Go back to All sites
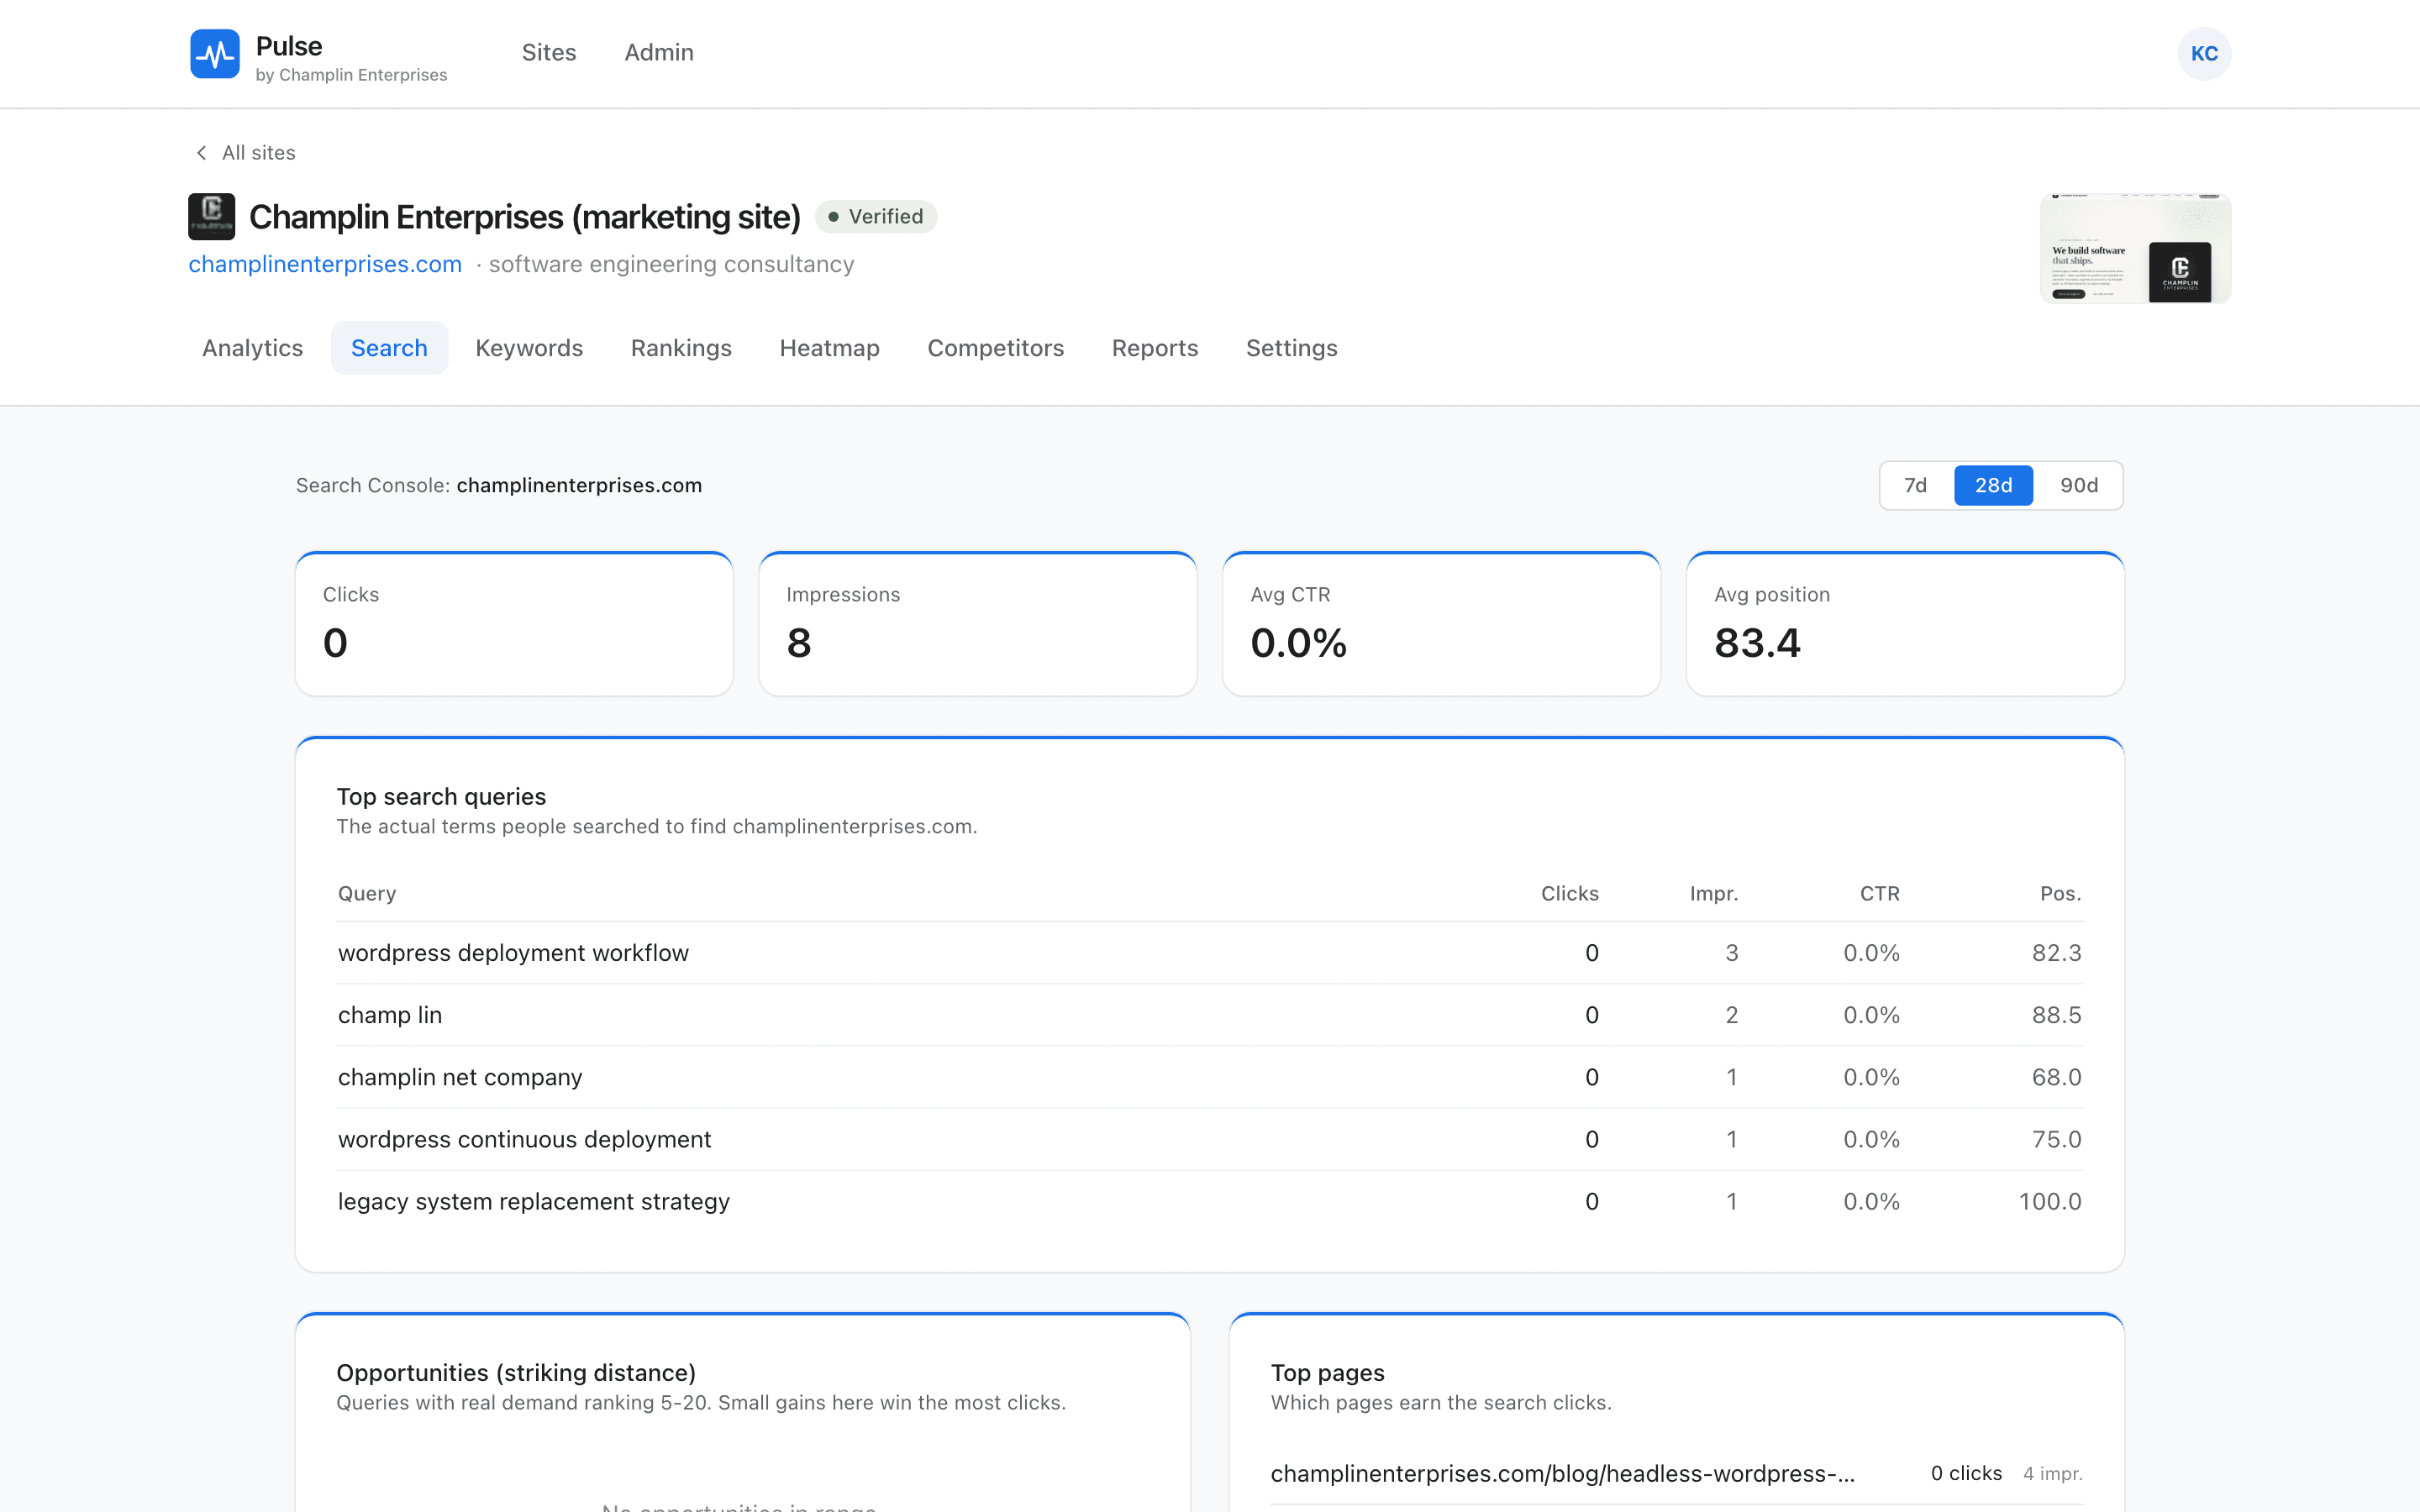This screenshot has width=2420, height=1512. 245,153
